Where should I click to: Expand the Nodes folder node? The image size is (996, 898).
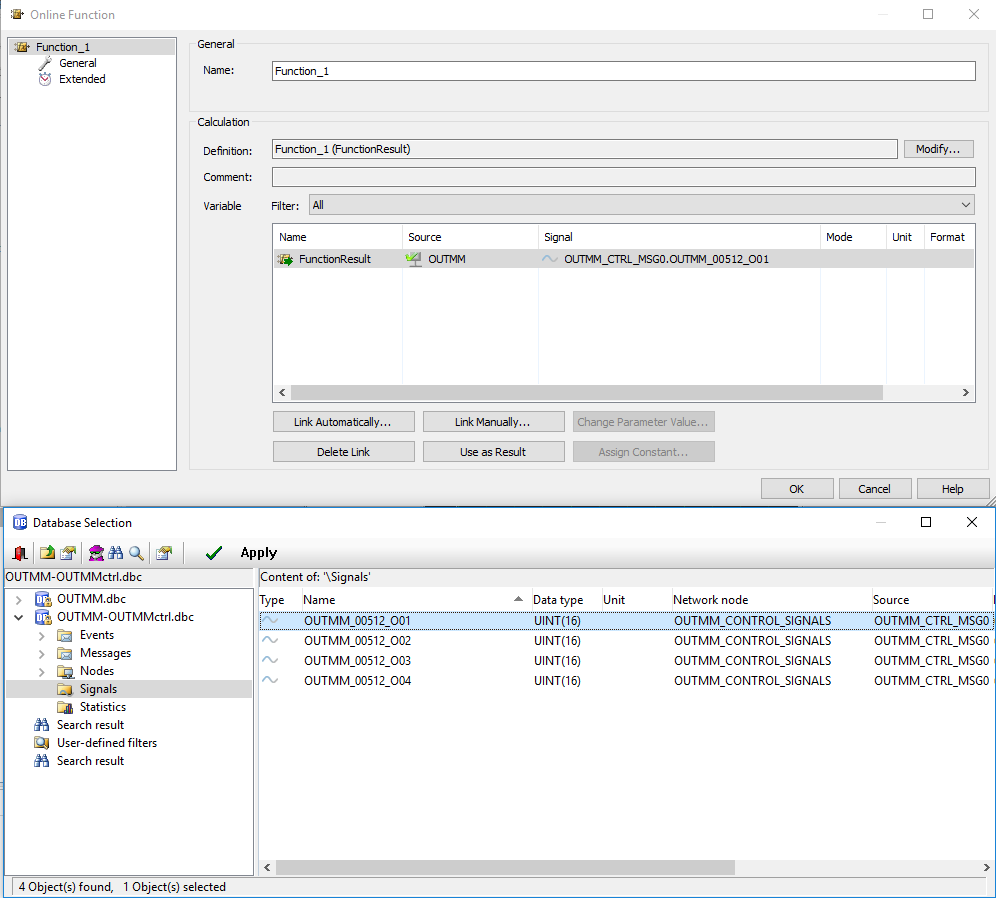click(x=41, y=671)
